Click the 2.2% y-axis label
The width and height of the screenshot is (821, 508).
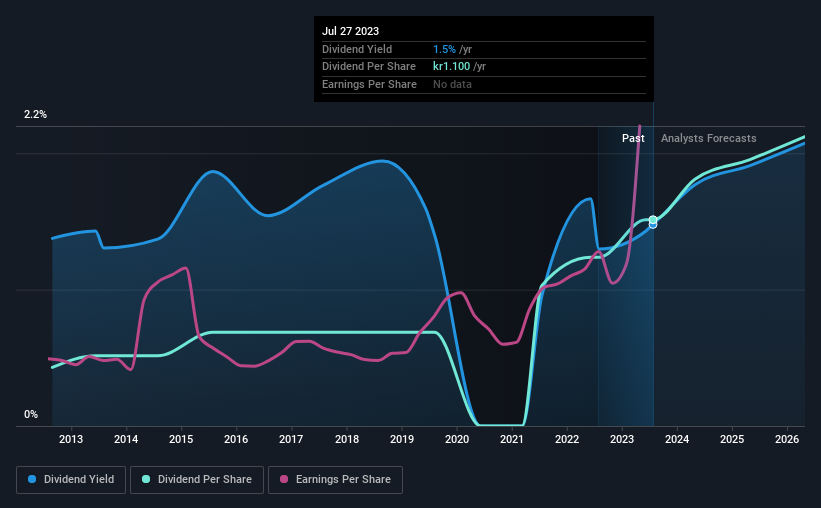click(35, 114)
